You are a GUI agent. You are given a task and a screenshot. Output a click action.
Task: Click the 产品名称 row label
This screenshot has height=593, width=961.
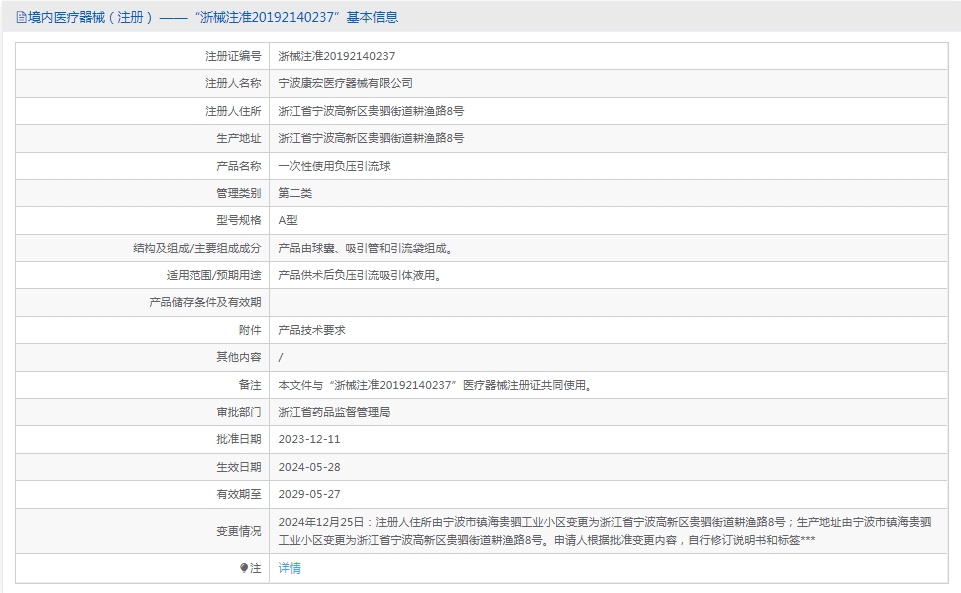(x=238, y=166)
